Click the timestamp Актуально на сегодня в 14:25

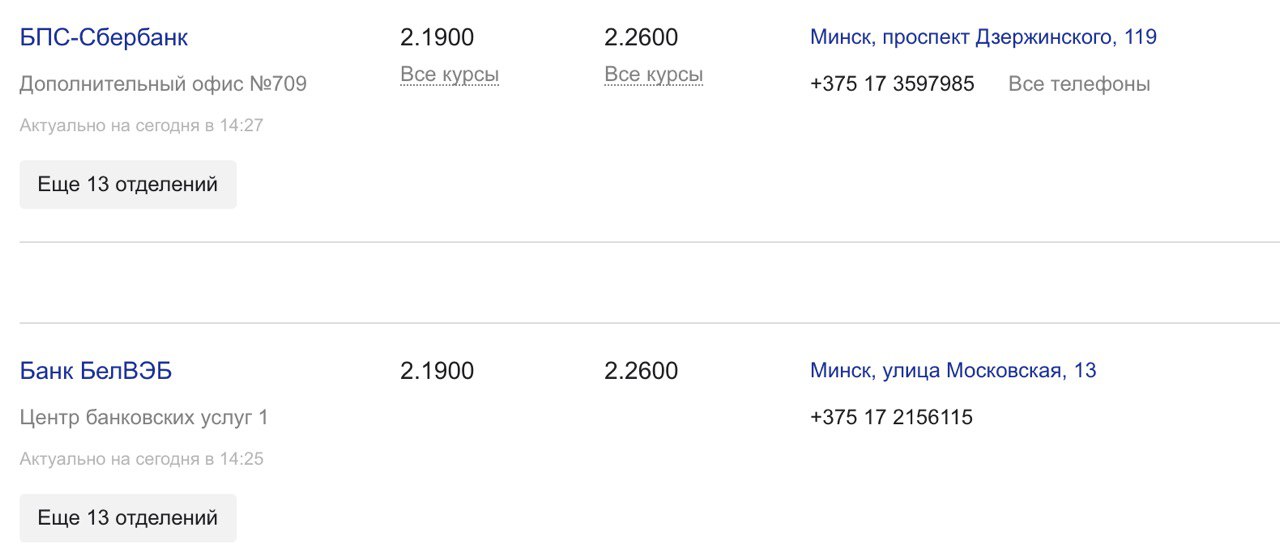(x=141, y=459)
